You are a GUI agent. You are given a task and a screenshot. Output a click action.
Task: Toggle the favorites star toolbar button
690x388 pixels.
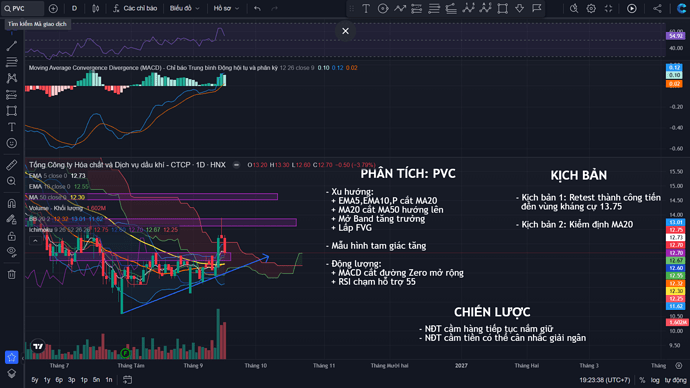click(x=12, y=357)
